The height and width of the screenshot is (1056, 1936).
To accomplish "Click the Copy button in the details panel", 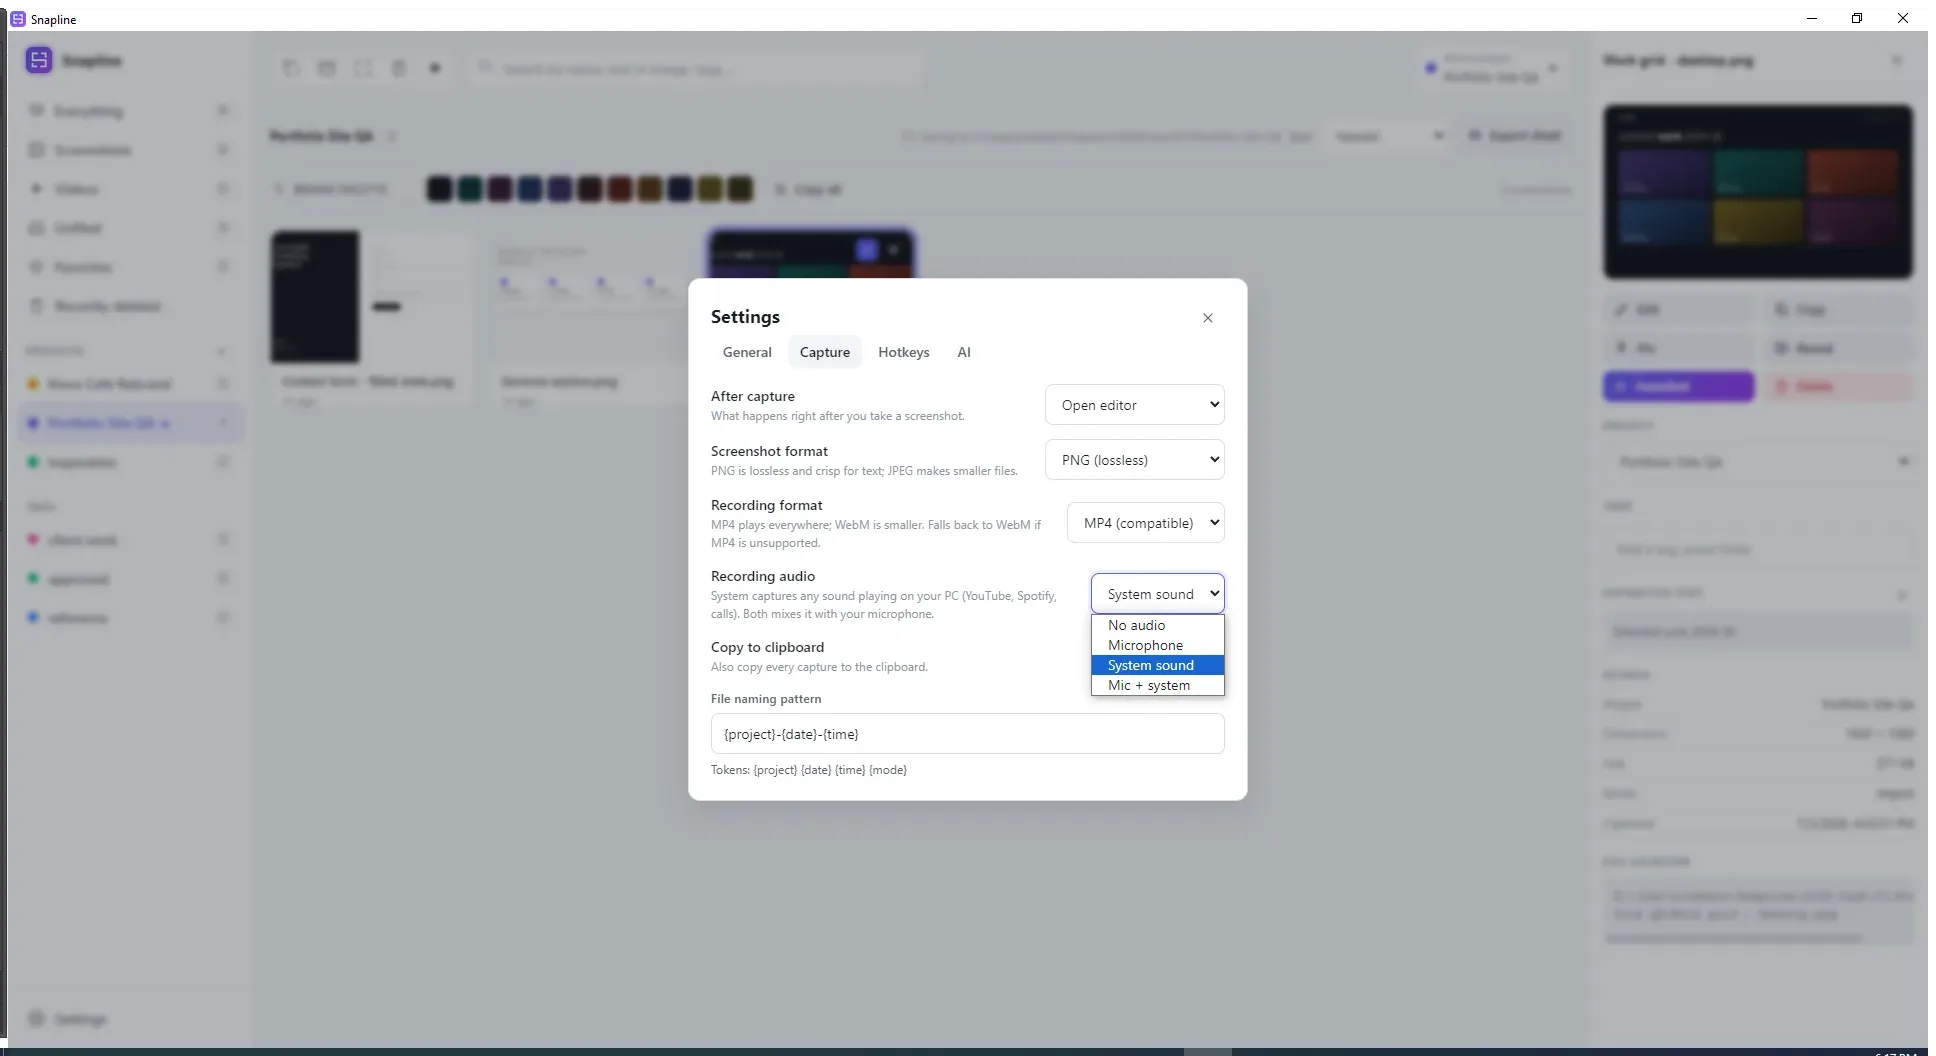I will (x=1837, y=309).
